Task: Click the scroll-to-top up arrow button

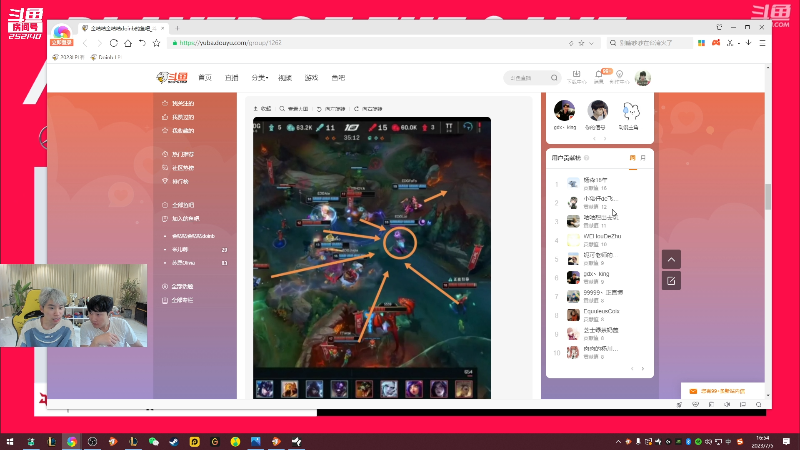Action: [x=671, y=260]
